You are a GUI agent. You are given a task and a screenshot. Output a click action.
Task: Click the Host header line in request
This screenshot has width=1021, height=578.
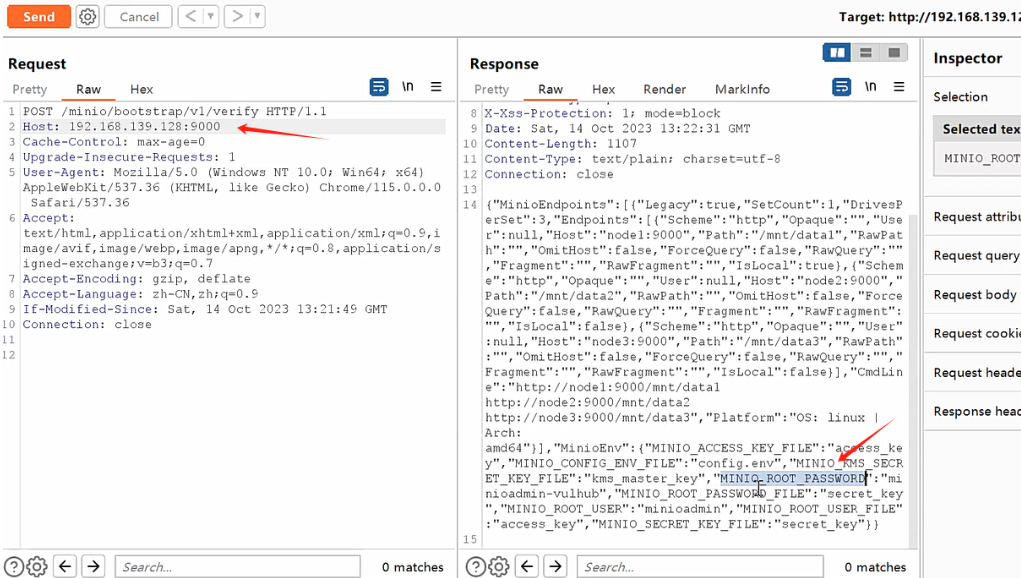(121, 126)
